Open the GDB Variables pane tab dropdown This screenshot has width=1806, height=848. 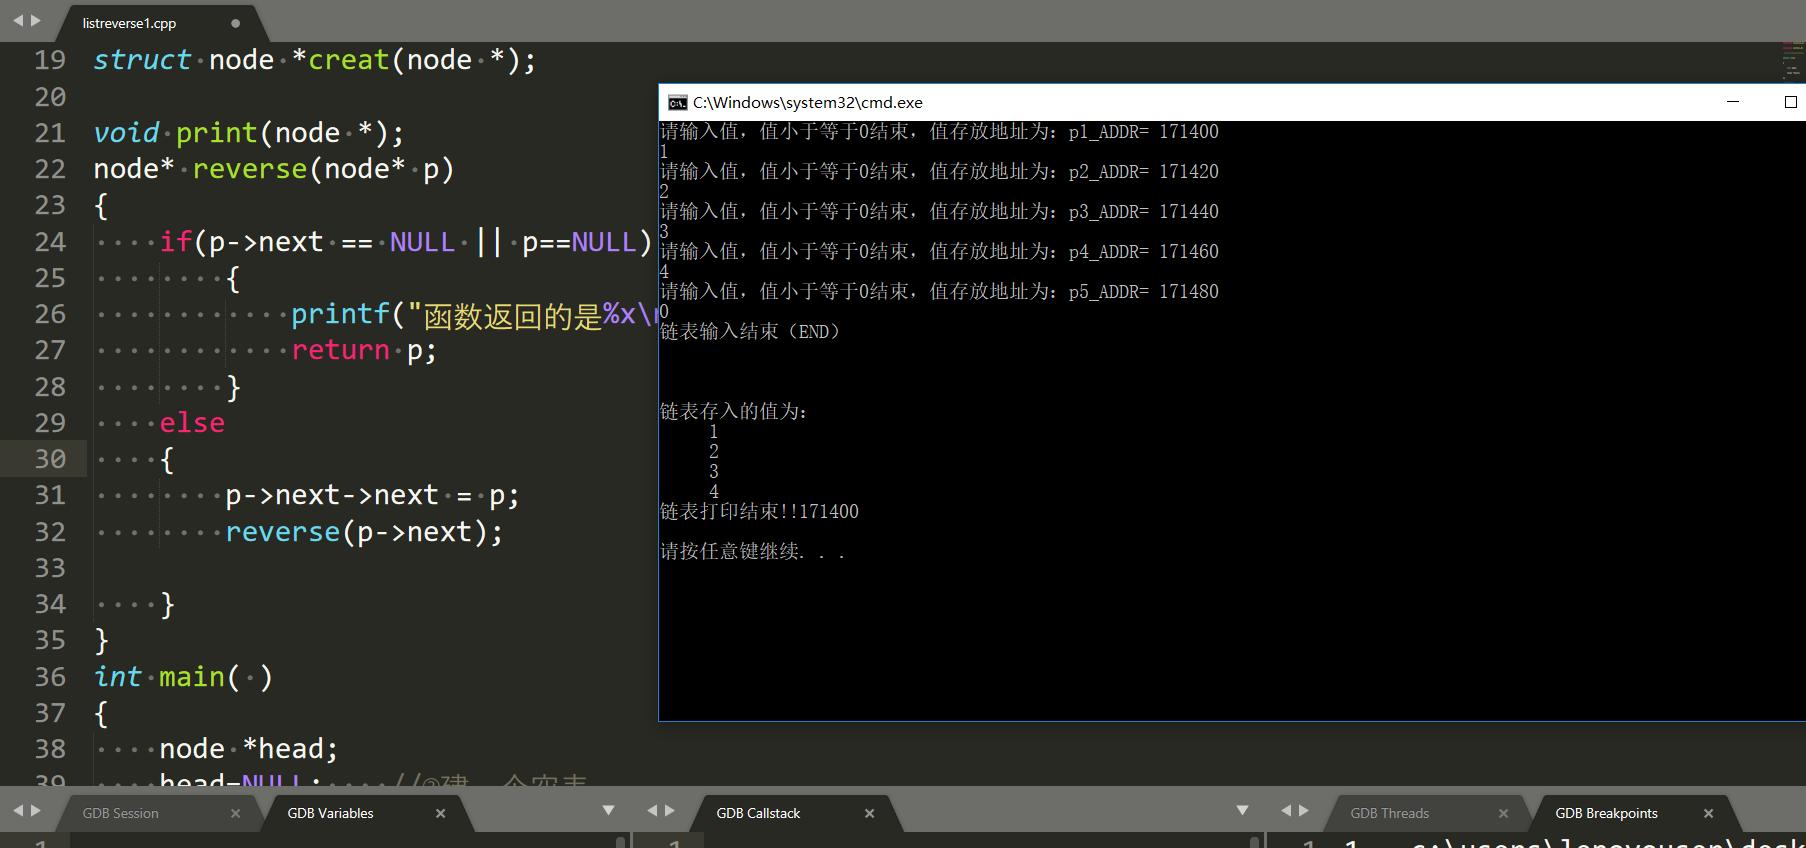click(x=608, y=810)
